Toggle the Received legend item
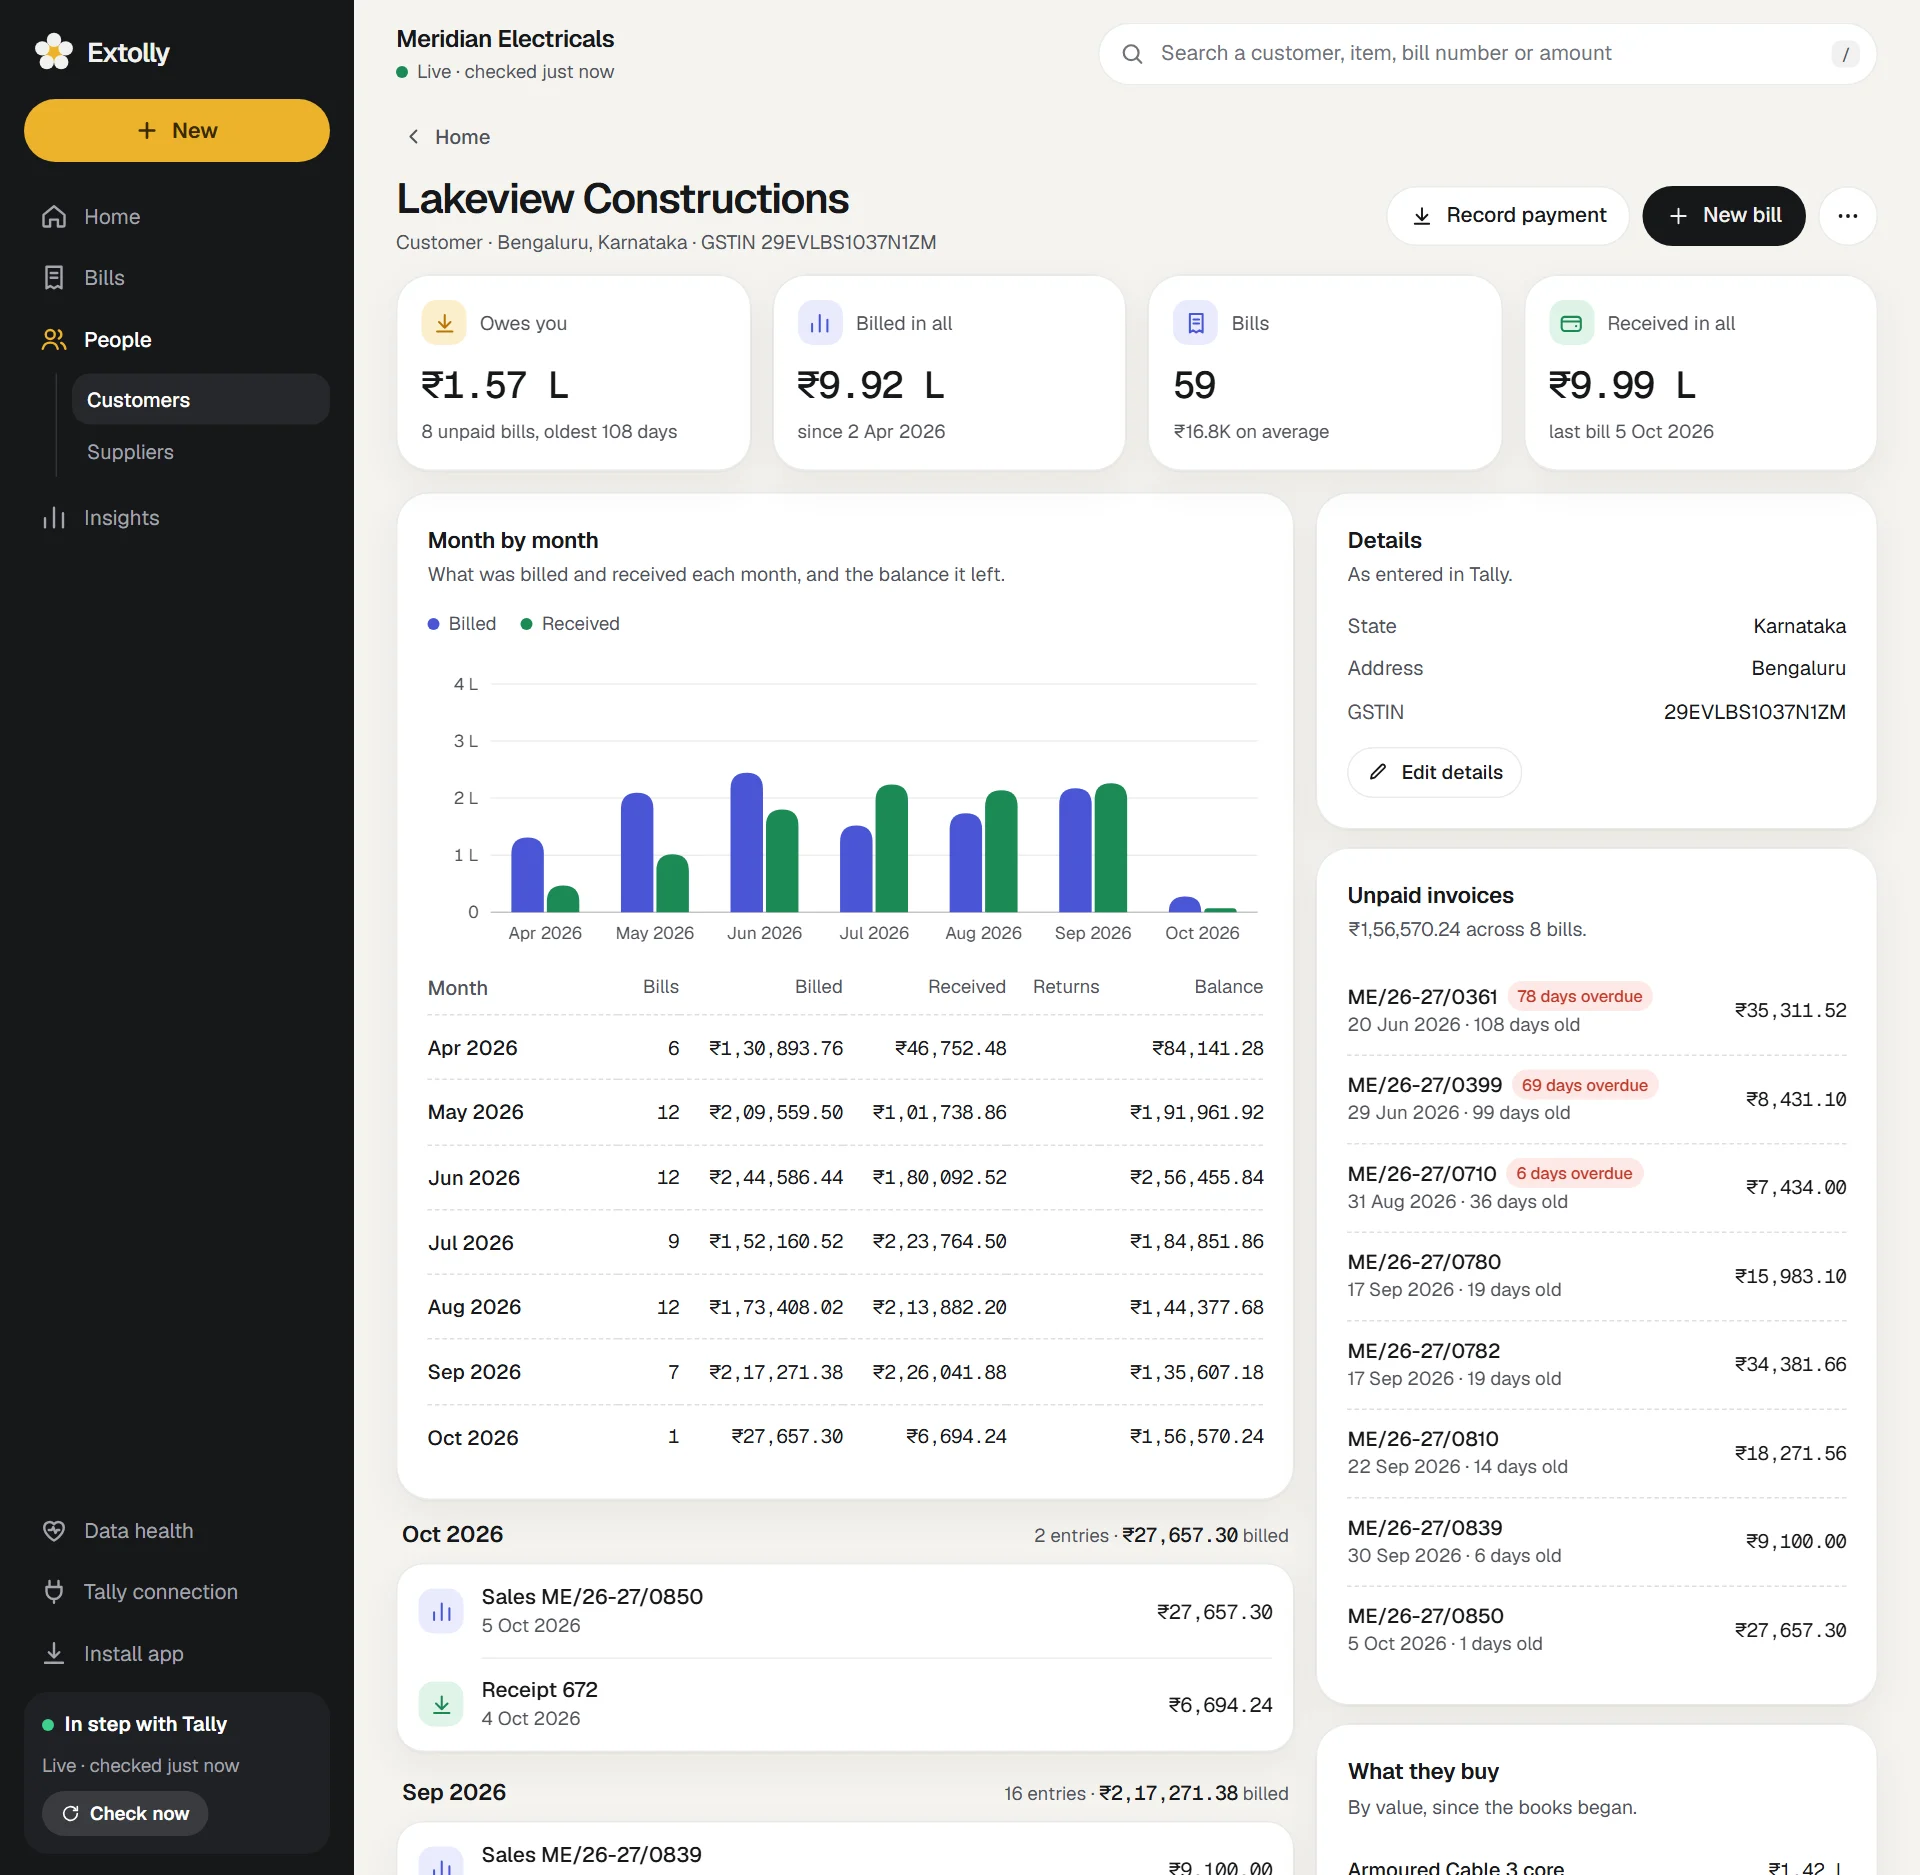The height and width of the screenshot is (1875, 1920). 570,624
